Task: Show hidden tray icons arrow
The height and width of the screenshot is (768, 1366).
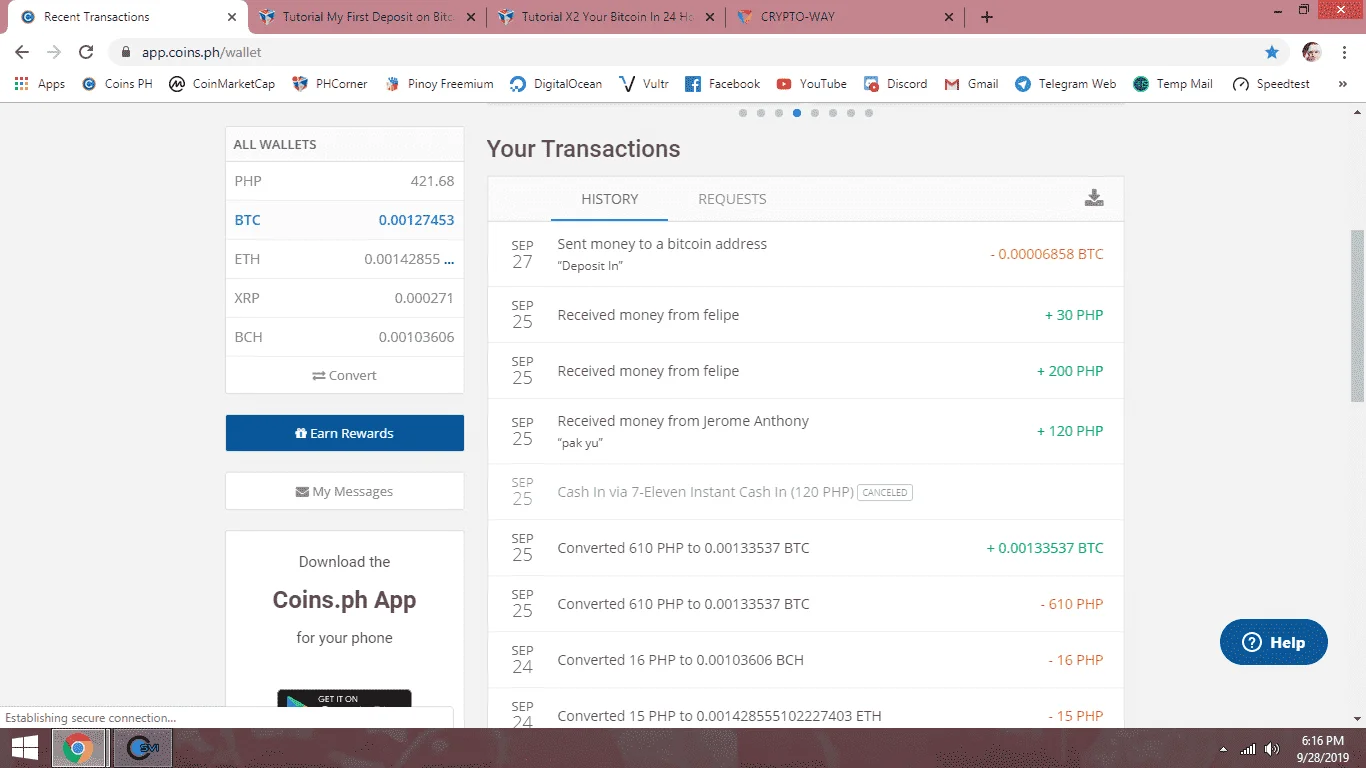Action: (x=1224, y=749)
